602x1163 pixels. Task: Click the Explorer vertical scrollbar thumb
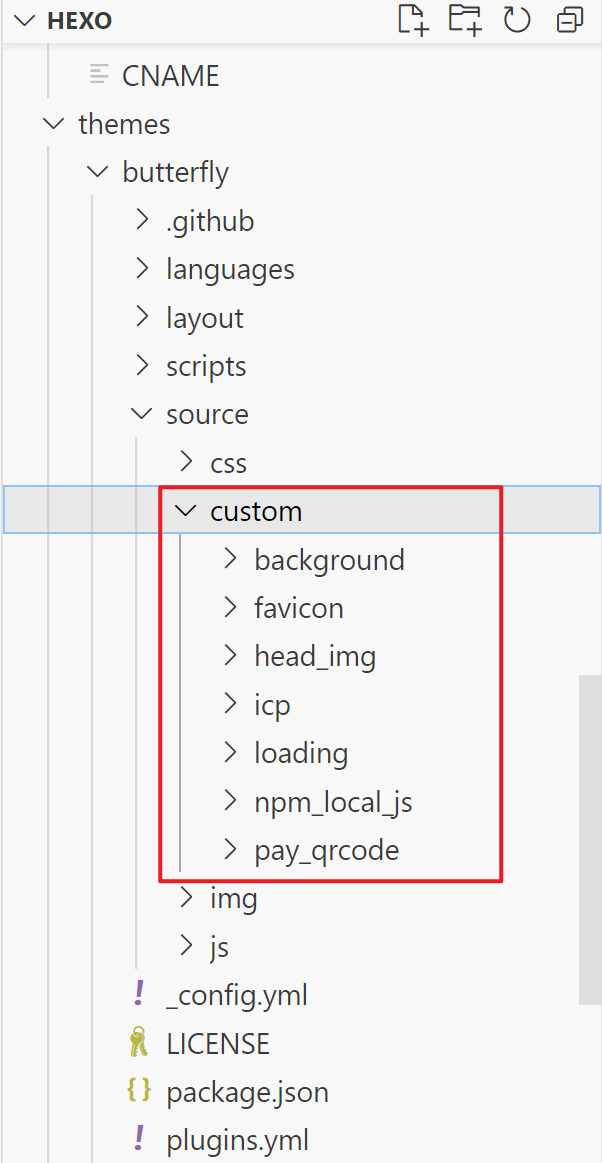[590, 838]
